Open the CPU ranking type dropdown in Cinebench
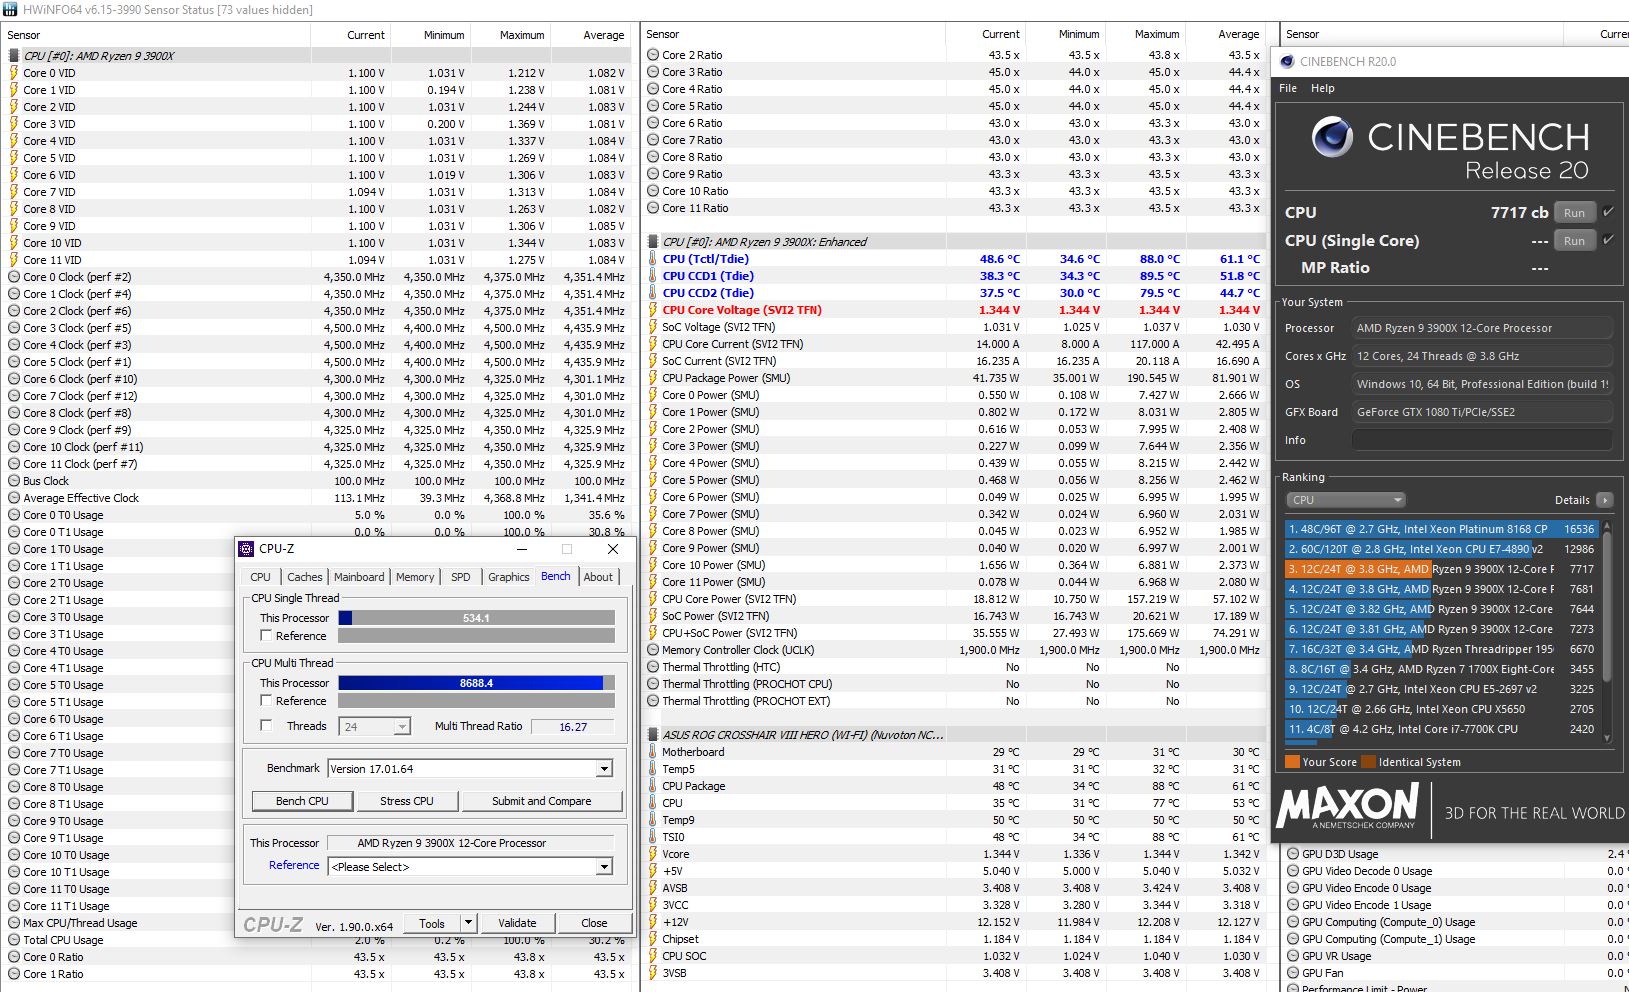 pyautogui.click(x=1345, y=500)
